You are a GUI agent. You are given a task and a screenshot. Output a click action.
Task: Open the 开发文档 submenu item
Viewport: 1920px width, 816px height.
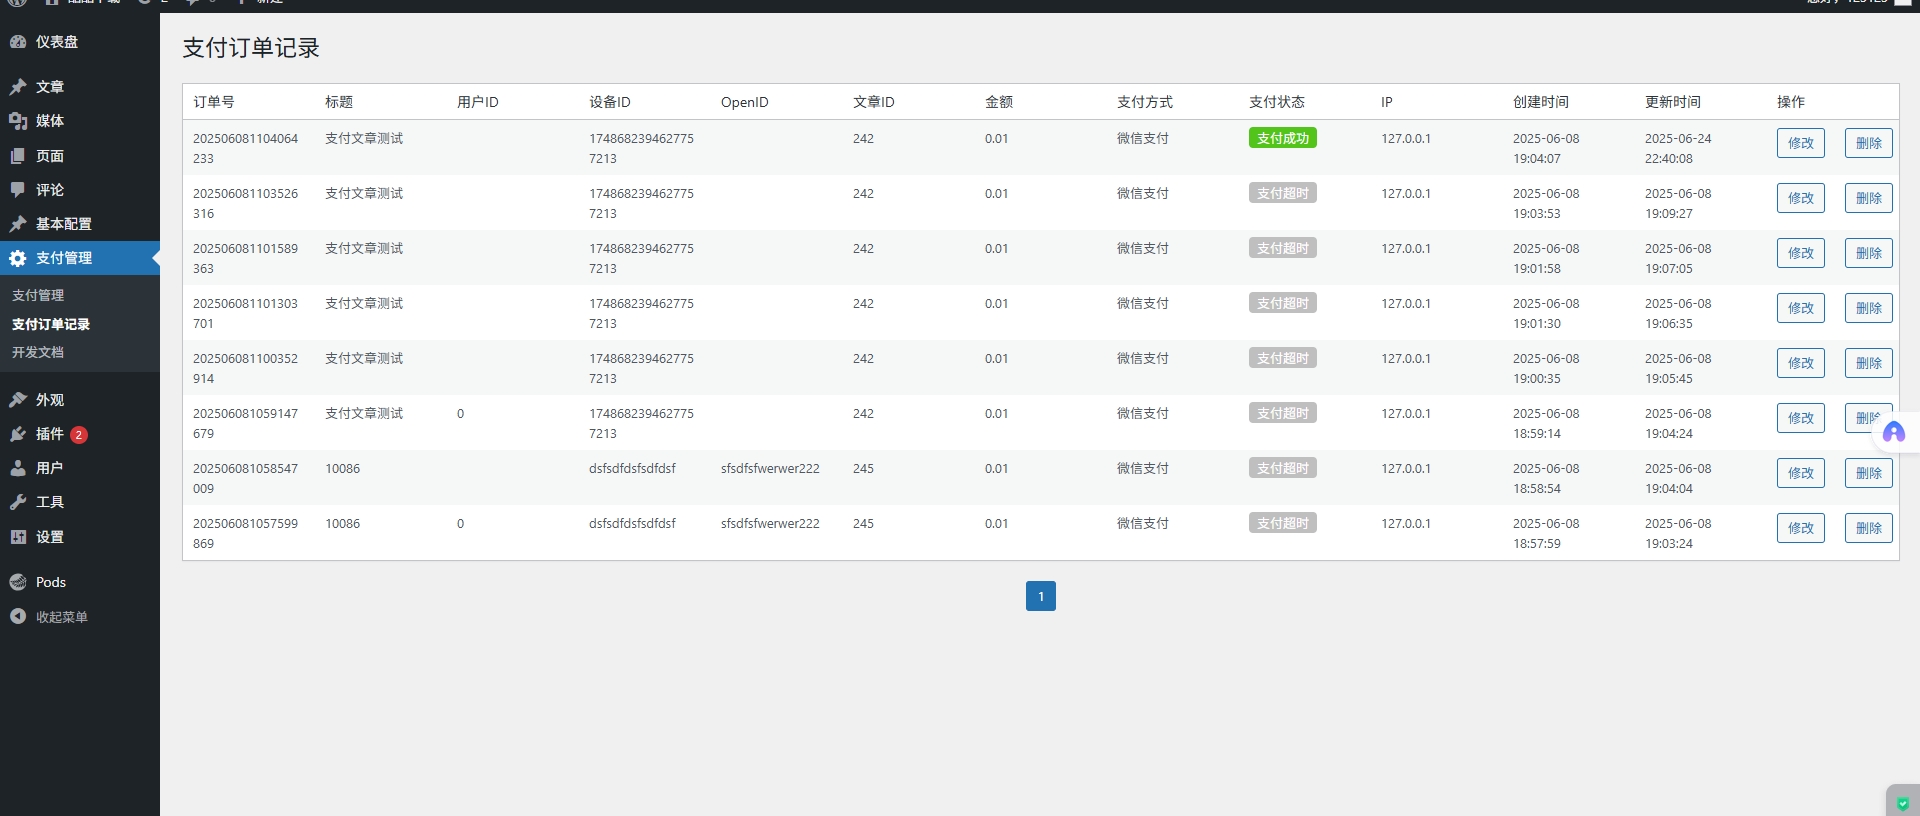pyautogui.click(x=38, y=352)
